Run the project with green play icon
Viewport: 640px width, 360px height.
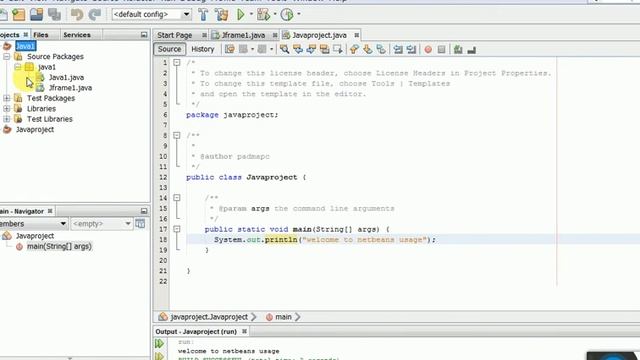[241, 15]
